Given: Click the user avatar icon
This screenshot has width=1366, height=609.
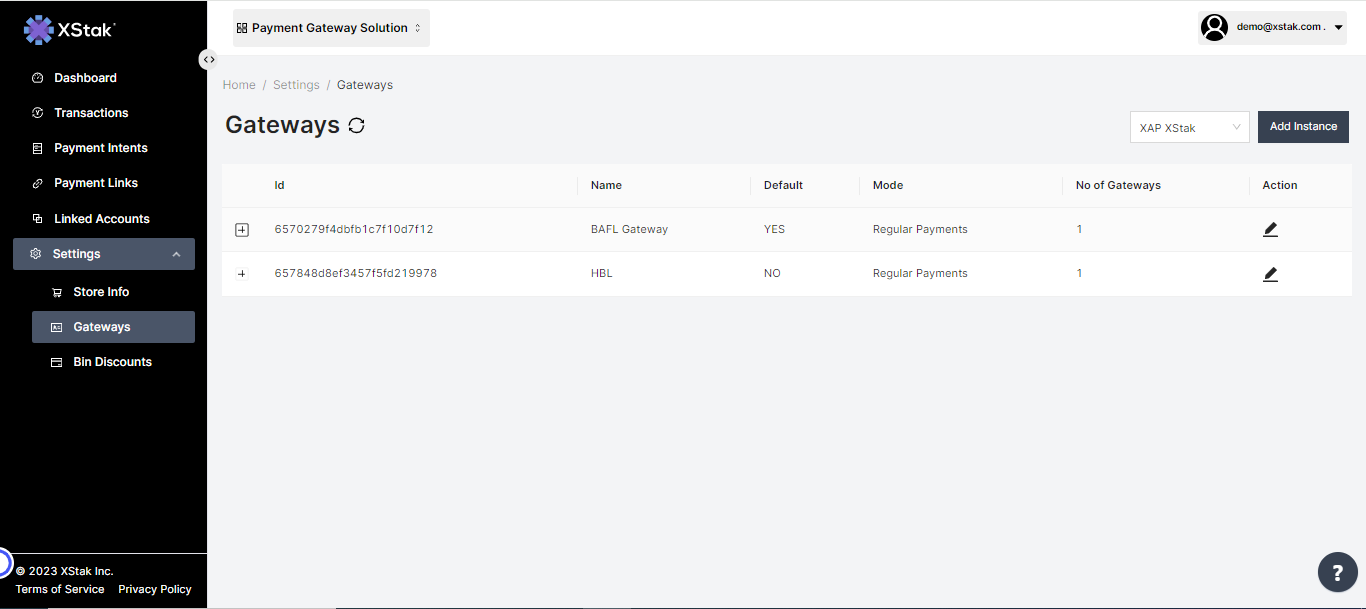Looking at the screenshot, I should pos(1214,28).
